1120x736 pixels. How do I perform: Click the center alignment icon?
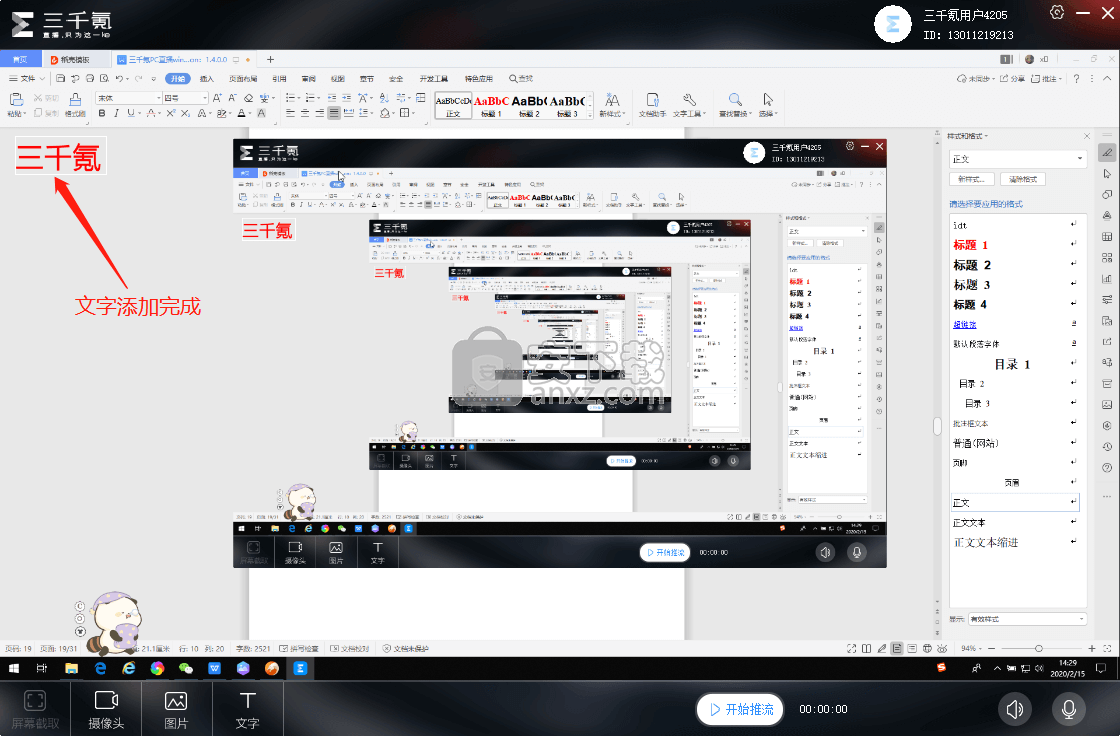tap(305, 113)
